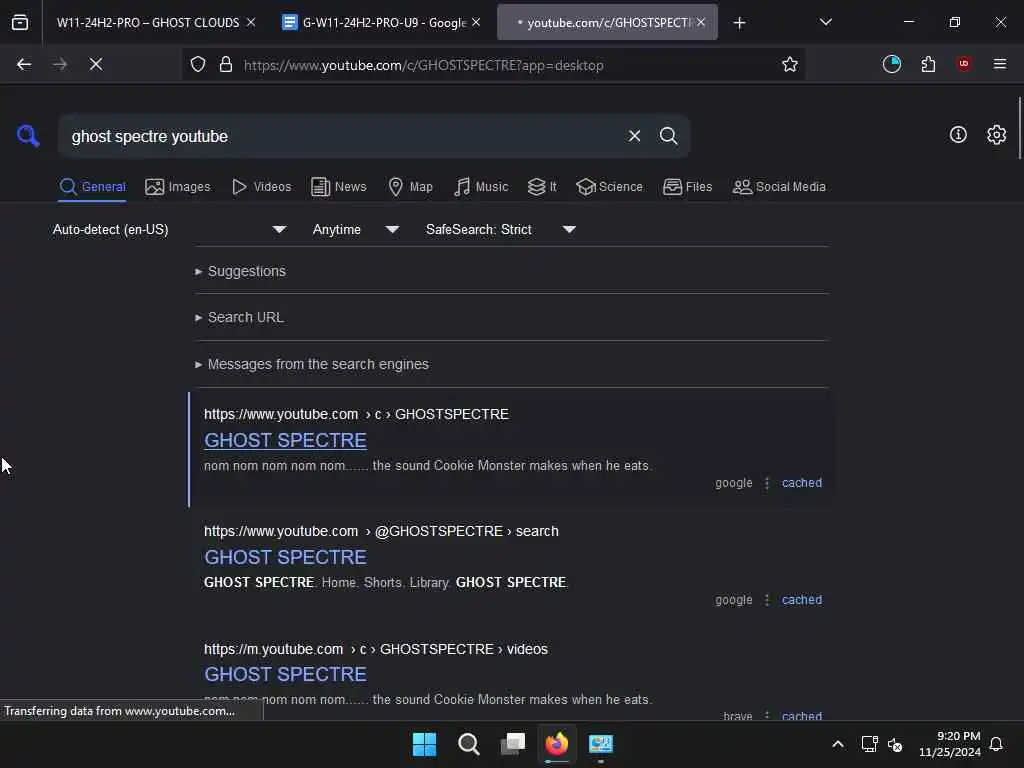
Task: List all tabs dropdown arrow
Action: click(x=825, y=22)
